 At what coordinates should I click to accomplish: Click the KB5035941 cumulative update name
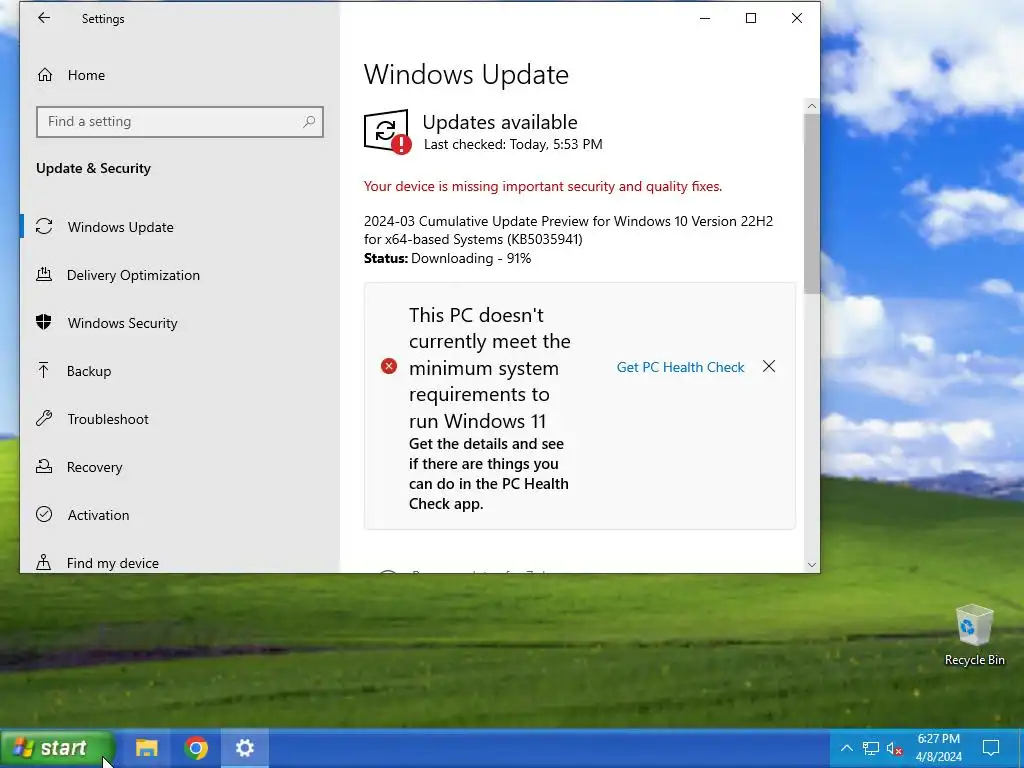pyautogui.click(x=568, y=230)
